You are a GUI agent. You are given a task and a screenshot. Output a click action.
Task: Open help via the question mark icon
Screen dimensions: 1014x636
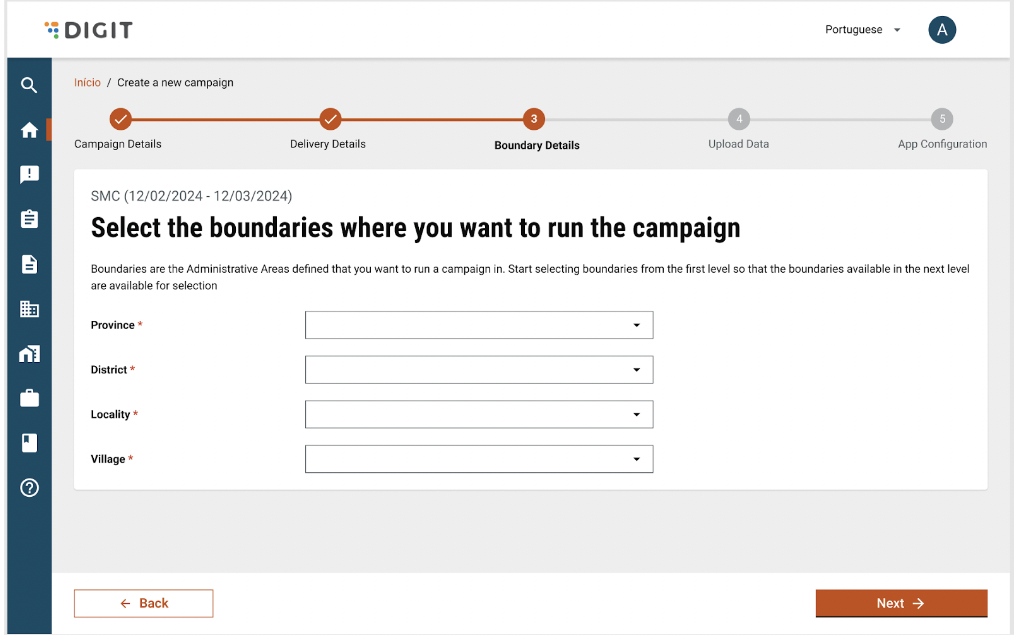pyautogui.click(x=29, y=488)
